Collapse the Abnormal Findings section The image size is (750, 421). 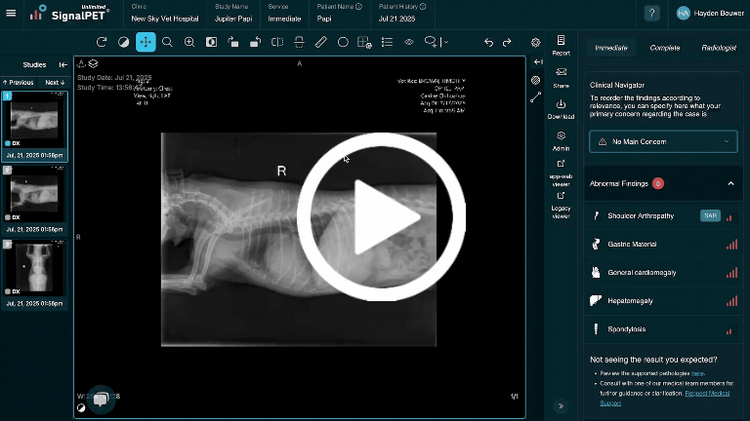tap(731, 184)
